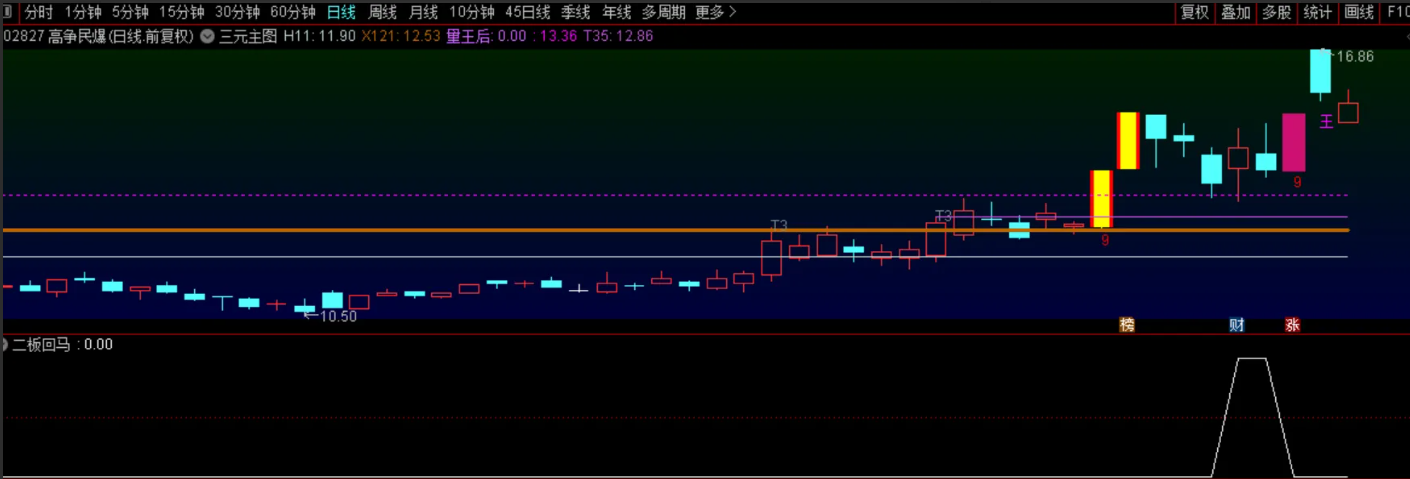
Task: Click the purple 王 marker on the chart
Action: [x=1326, y=122]
